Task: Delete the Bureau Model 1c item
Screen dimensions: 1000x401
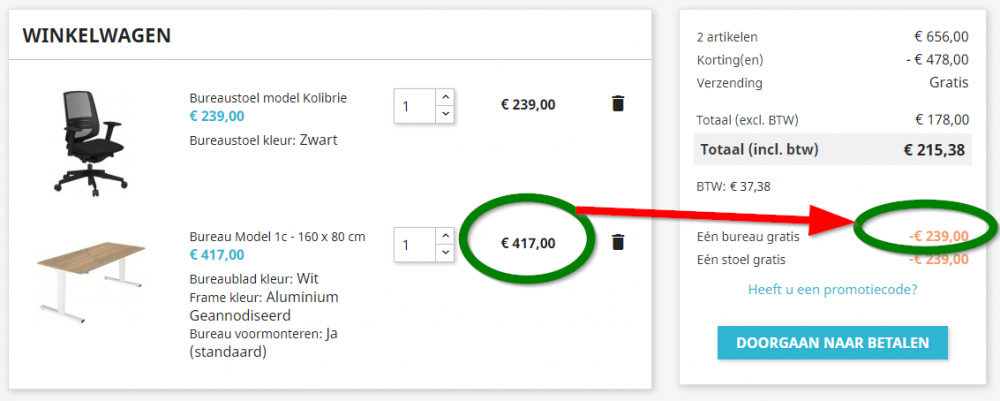Action: tap(617, 242)
